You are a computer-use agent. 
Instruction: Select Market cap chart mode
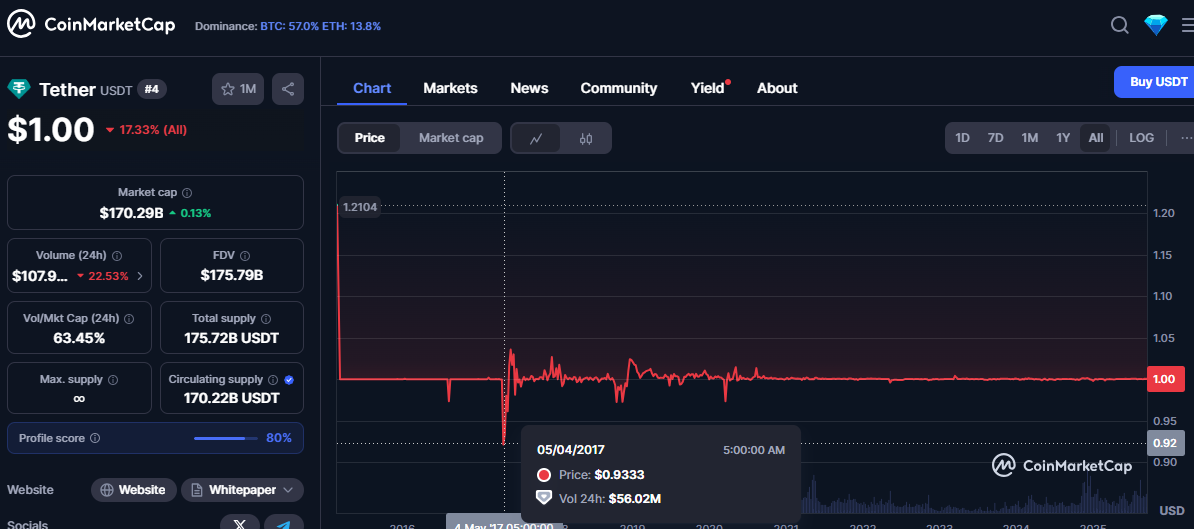coord(451,138)
